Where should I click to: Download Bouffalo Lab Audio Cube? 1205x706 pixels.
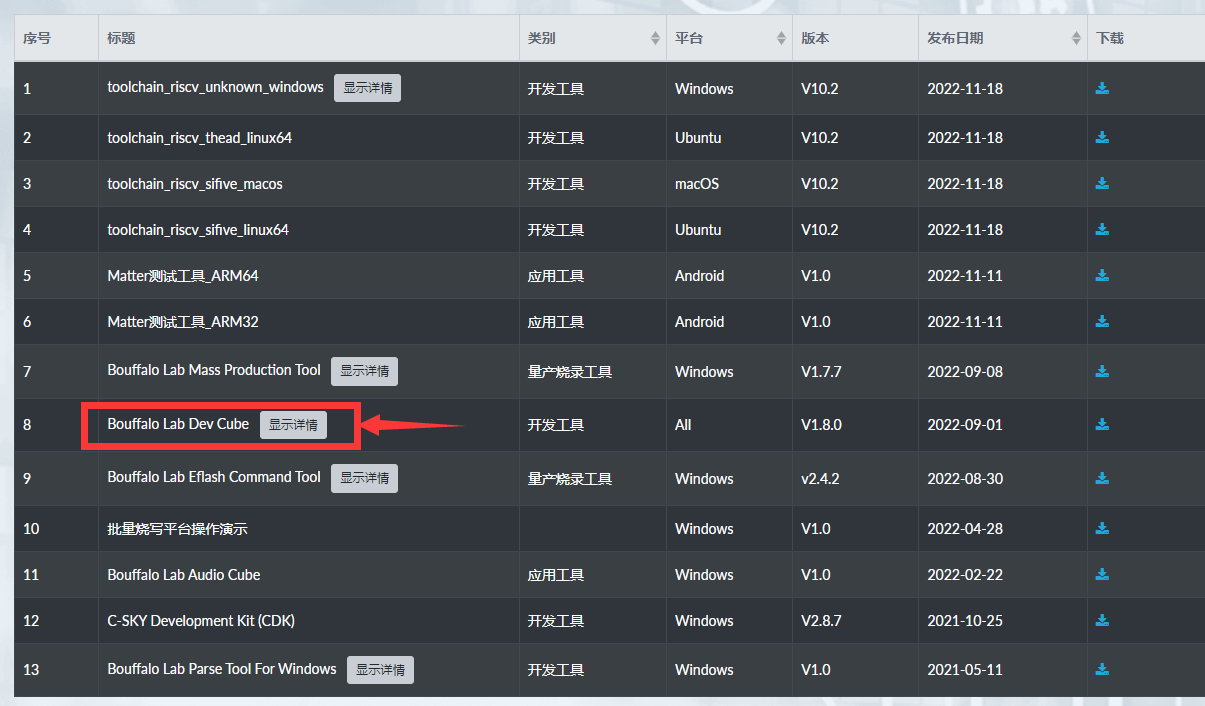pyautogui.click(x=1102, y=574)
